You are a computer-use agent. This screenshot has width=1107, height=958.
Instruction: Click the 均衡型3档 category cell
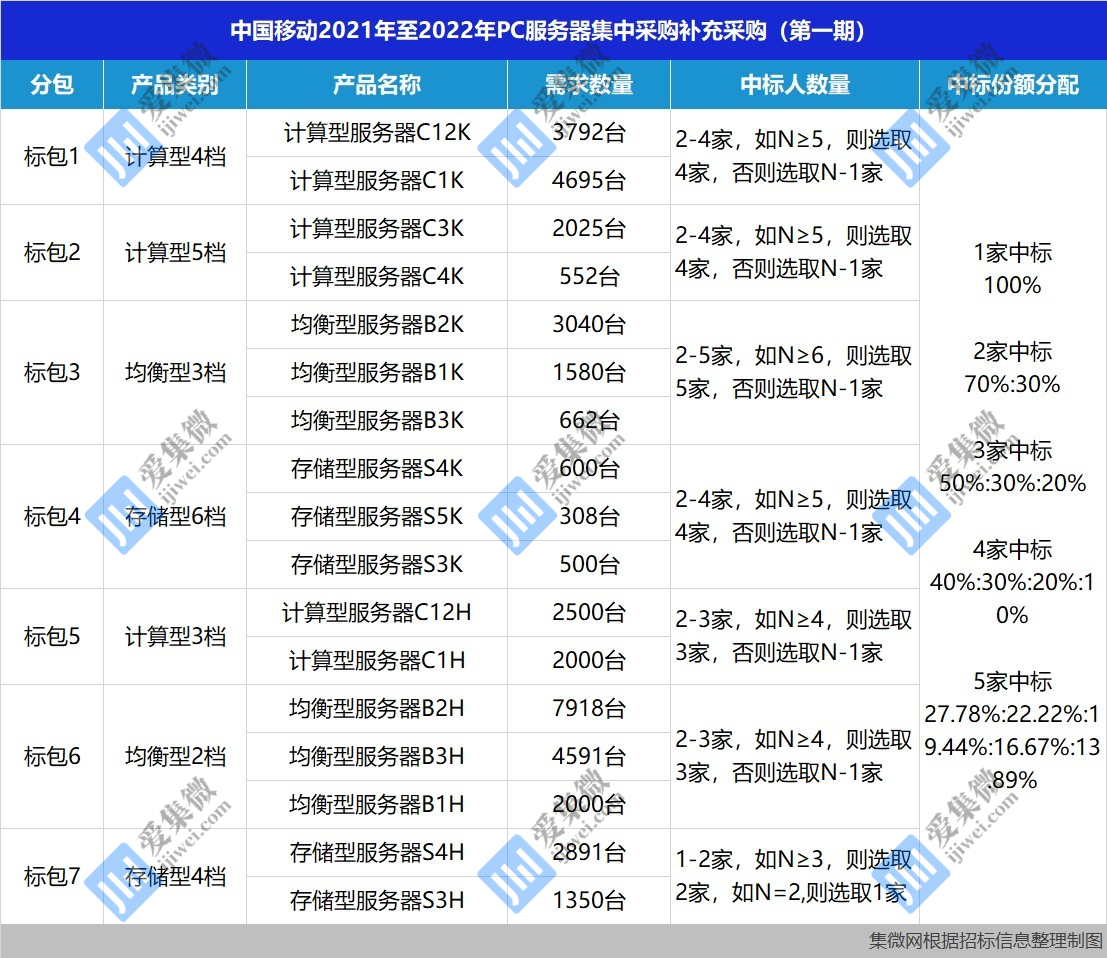pyautogui.click(x=175, y=372)
